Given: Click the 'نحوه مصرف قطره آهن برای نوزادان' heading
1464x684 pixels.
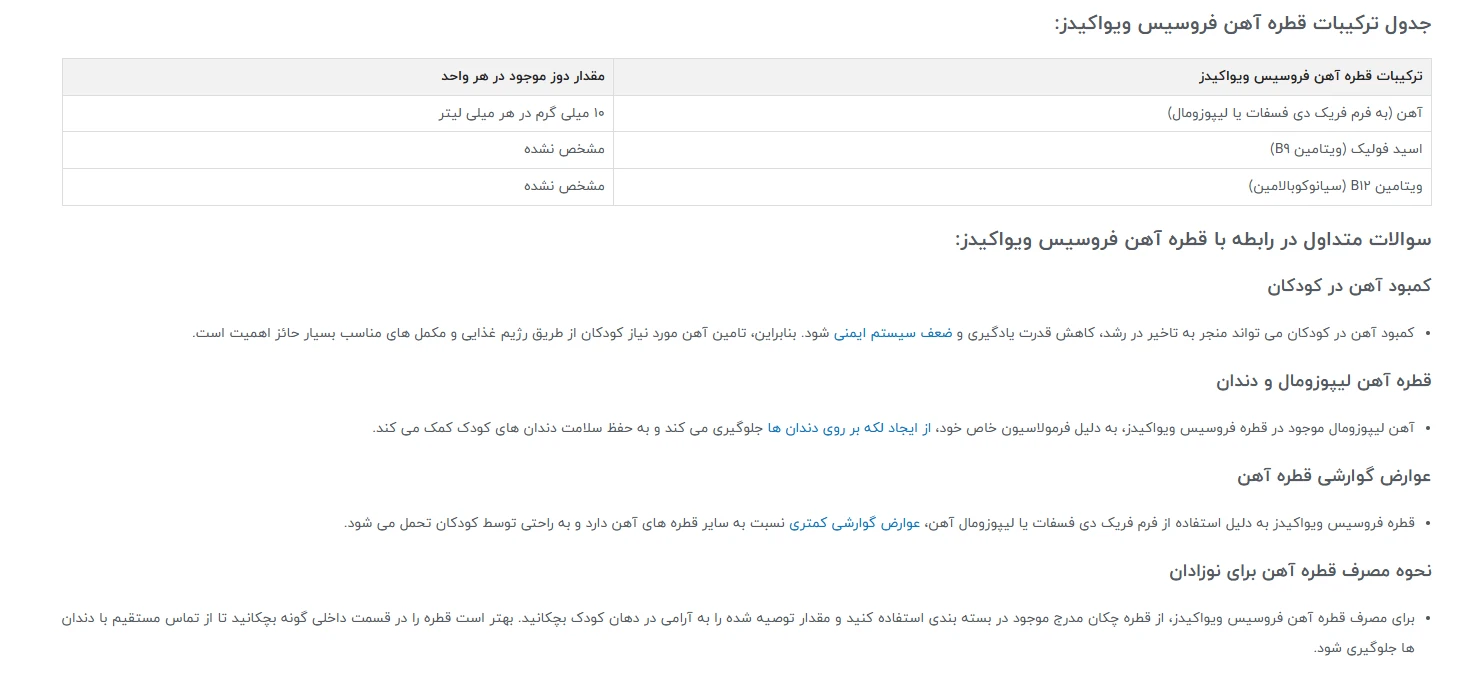Looking at the screenshot, I should (1300, 571).
